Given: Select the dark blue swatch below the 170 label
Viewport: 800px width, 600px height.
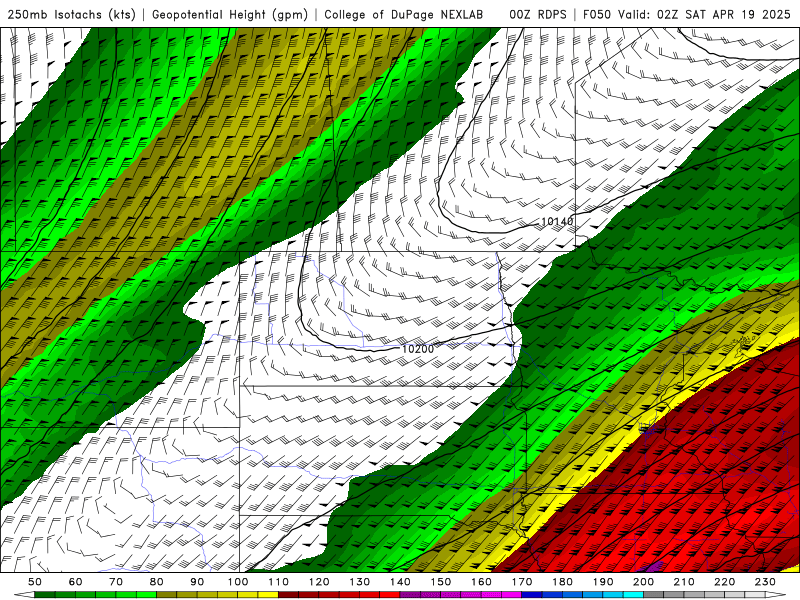Looking at the screenshot, I should [531, 594].
